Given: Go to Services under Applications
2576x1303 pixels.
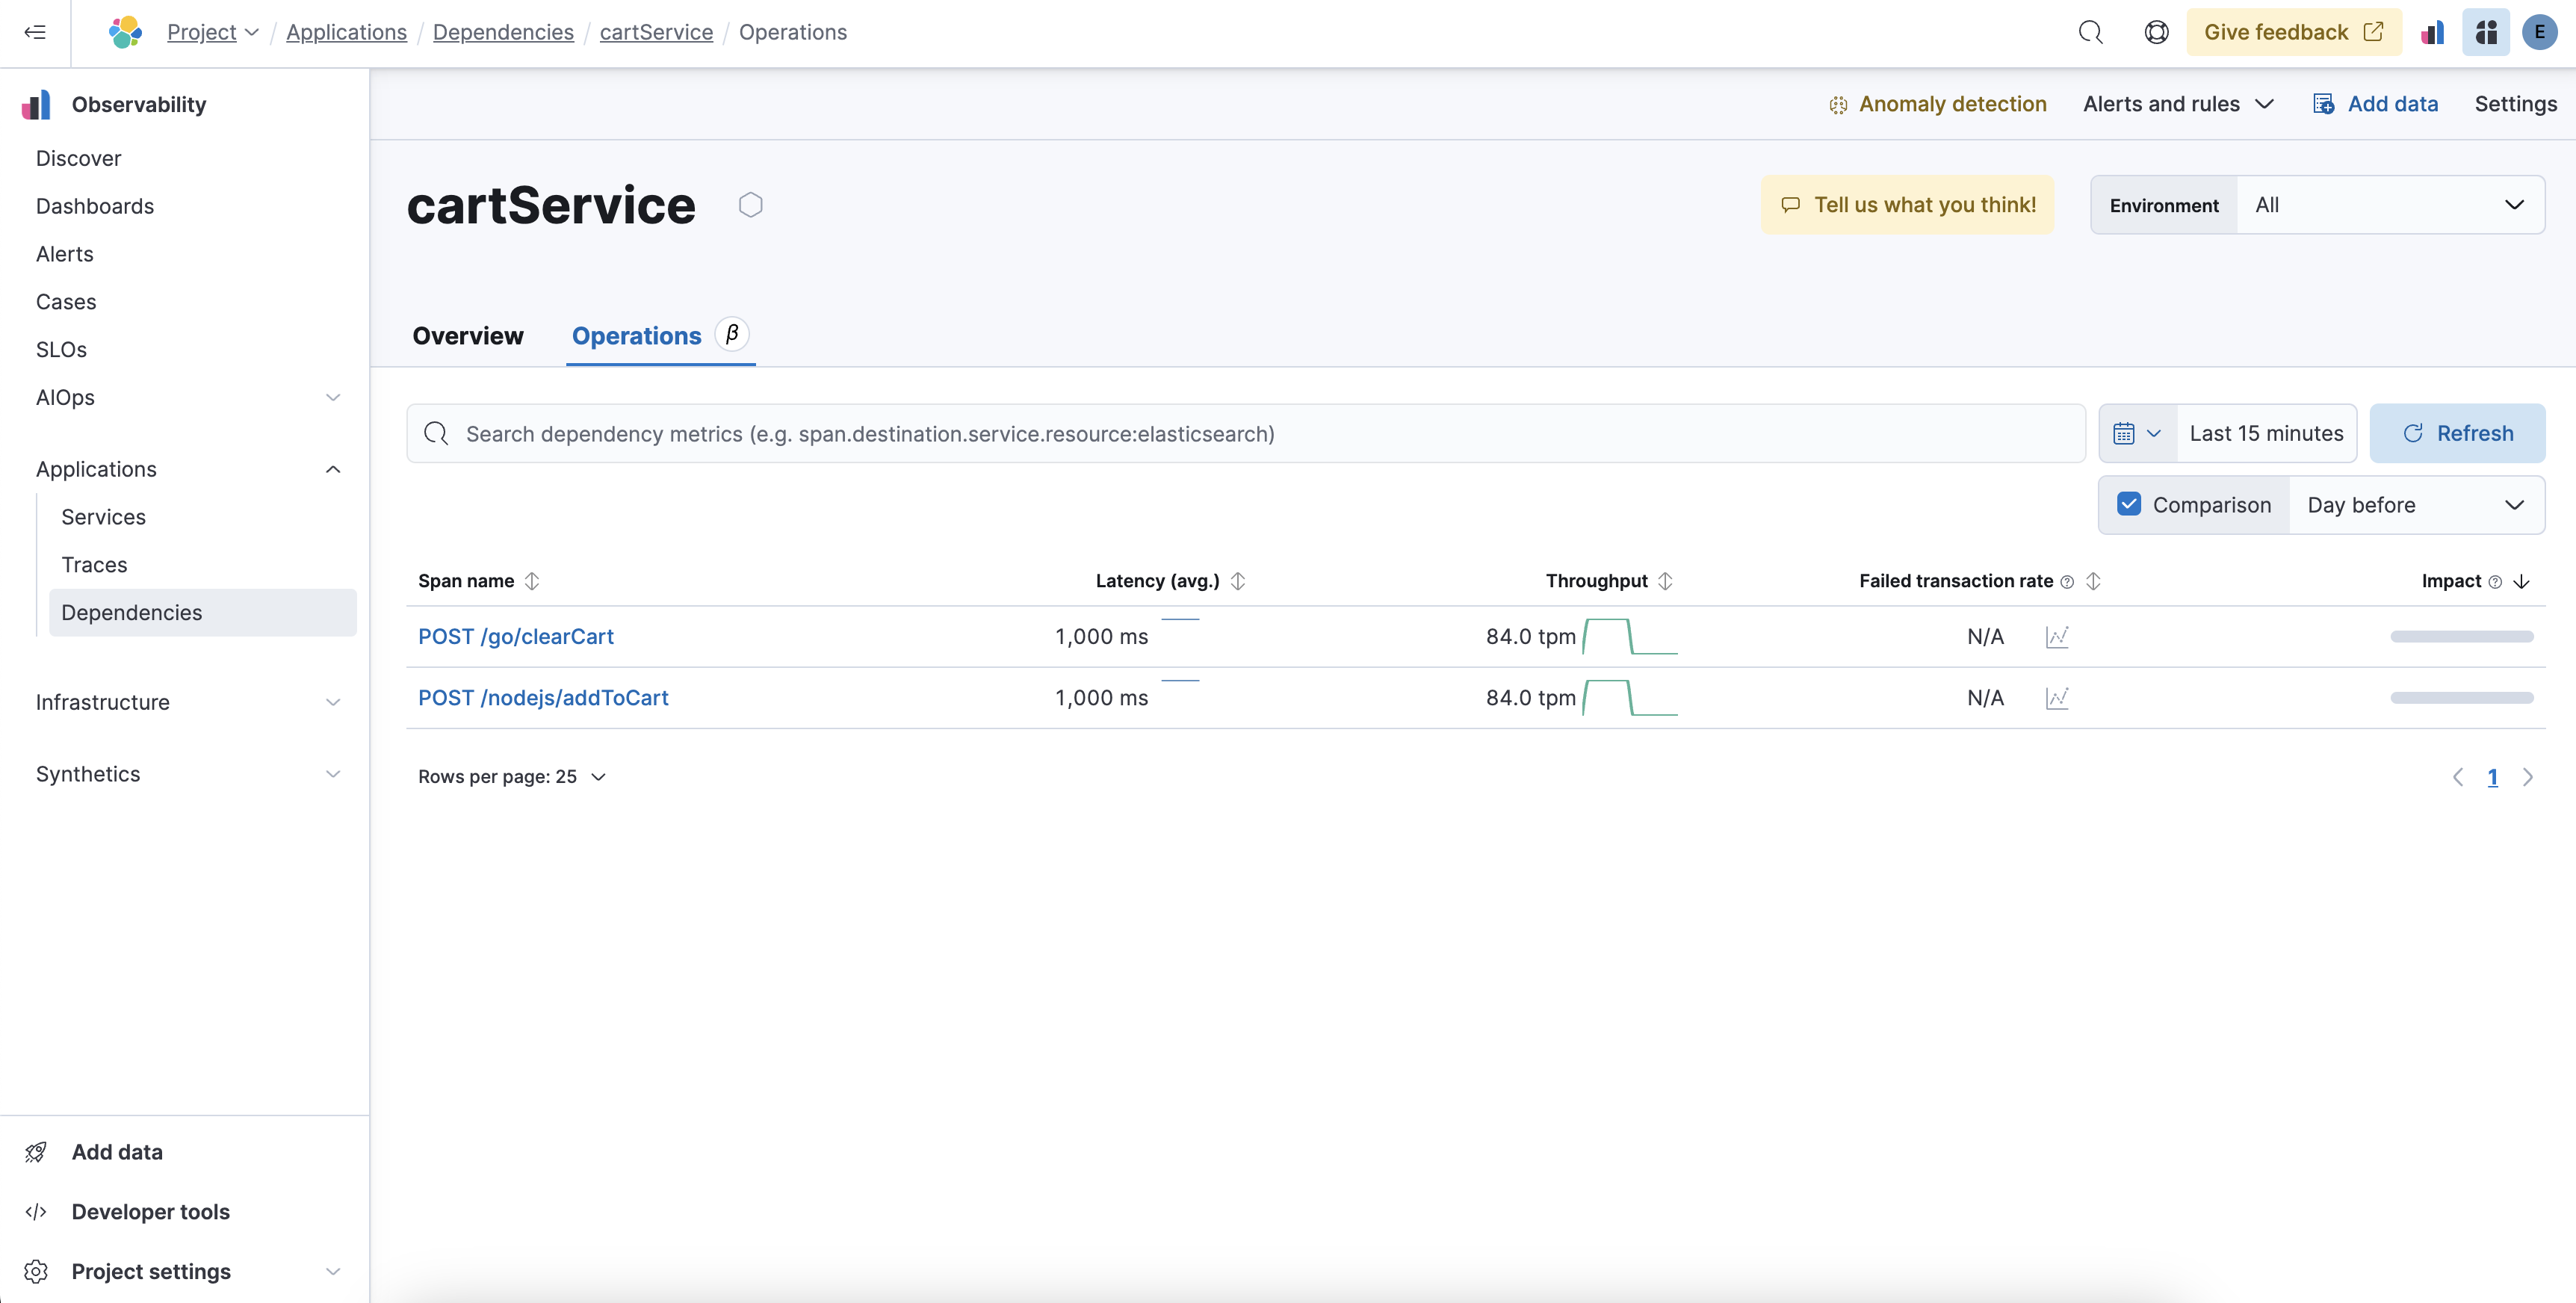Looking at the screenshot, I should (103, 518).
